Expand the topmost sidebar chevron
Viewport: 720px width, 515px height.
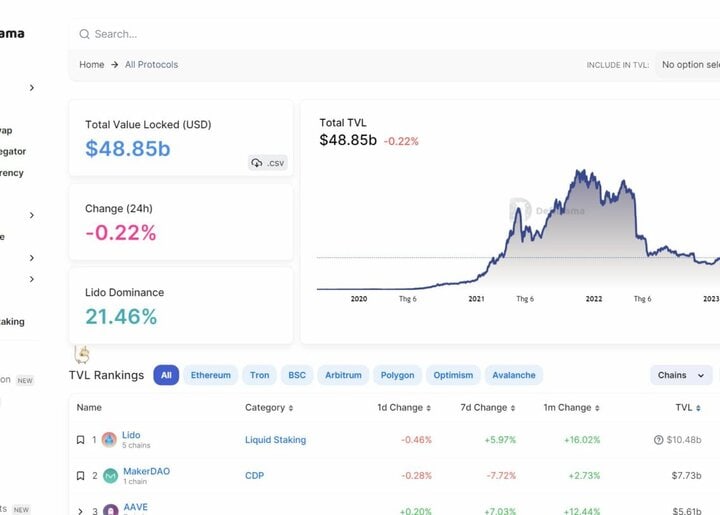point(32,88)
